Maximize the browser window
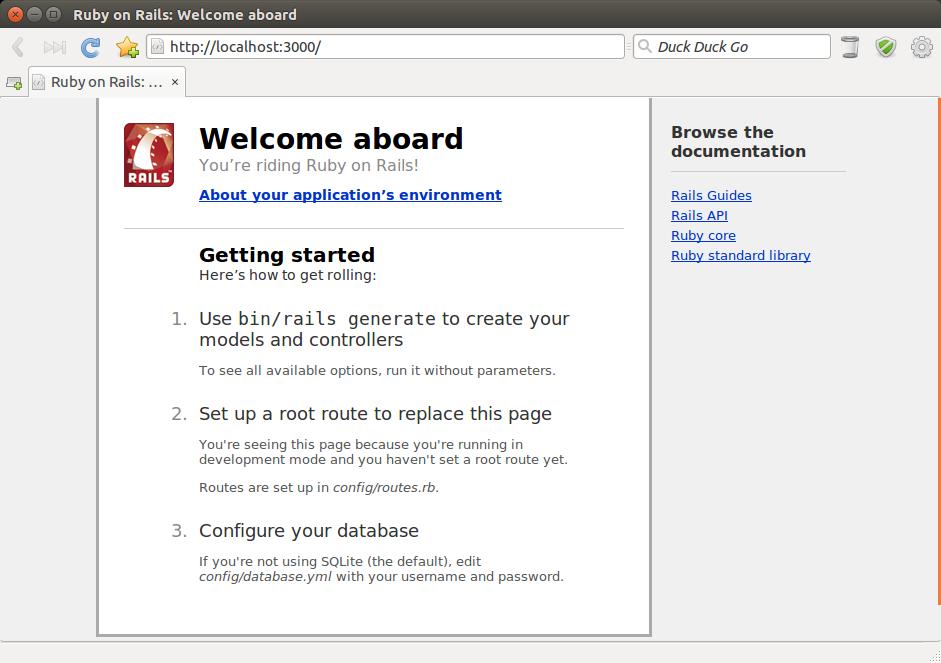This screenshot has height=663, width=941. tap(53, 14)
